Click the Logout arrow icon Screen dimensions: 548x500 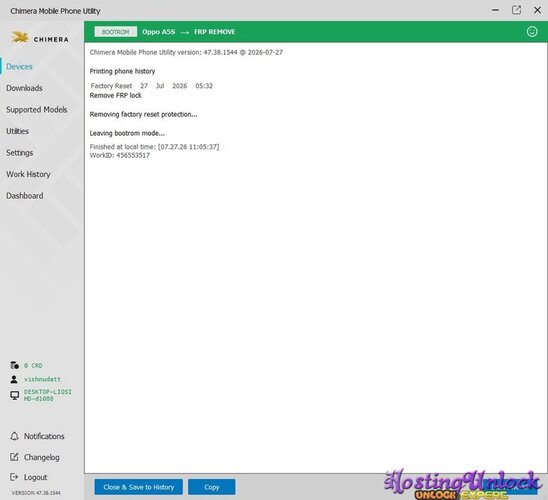coord(14,477)
